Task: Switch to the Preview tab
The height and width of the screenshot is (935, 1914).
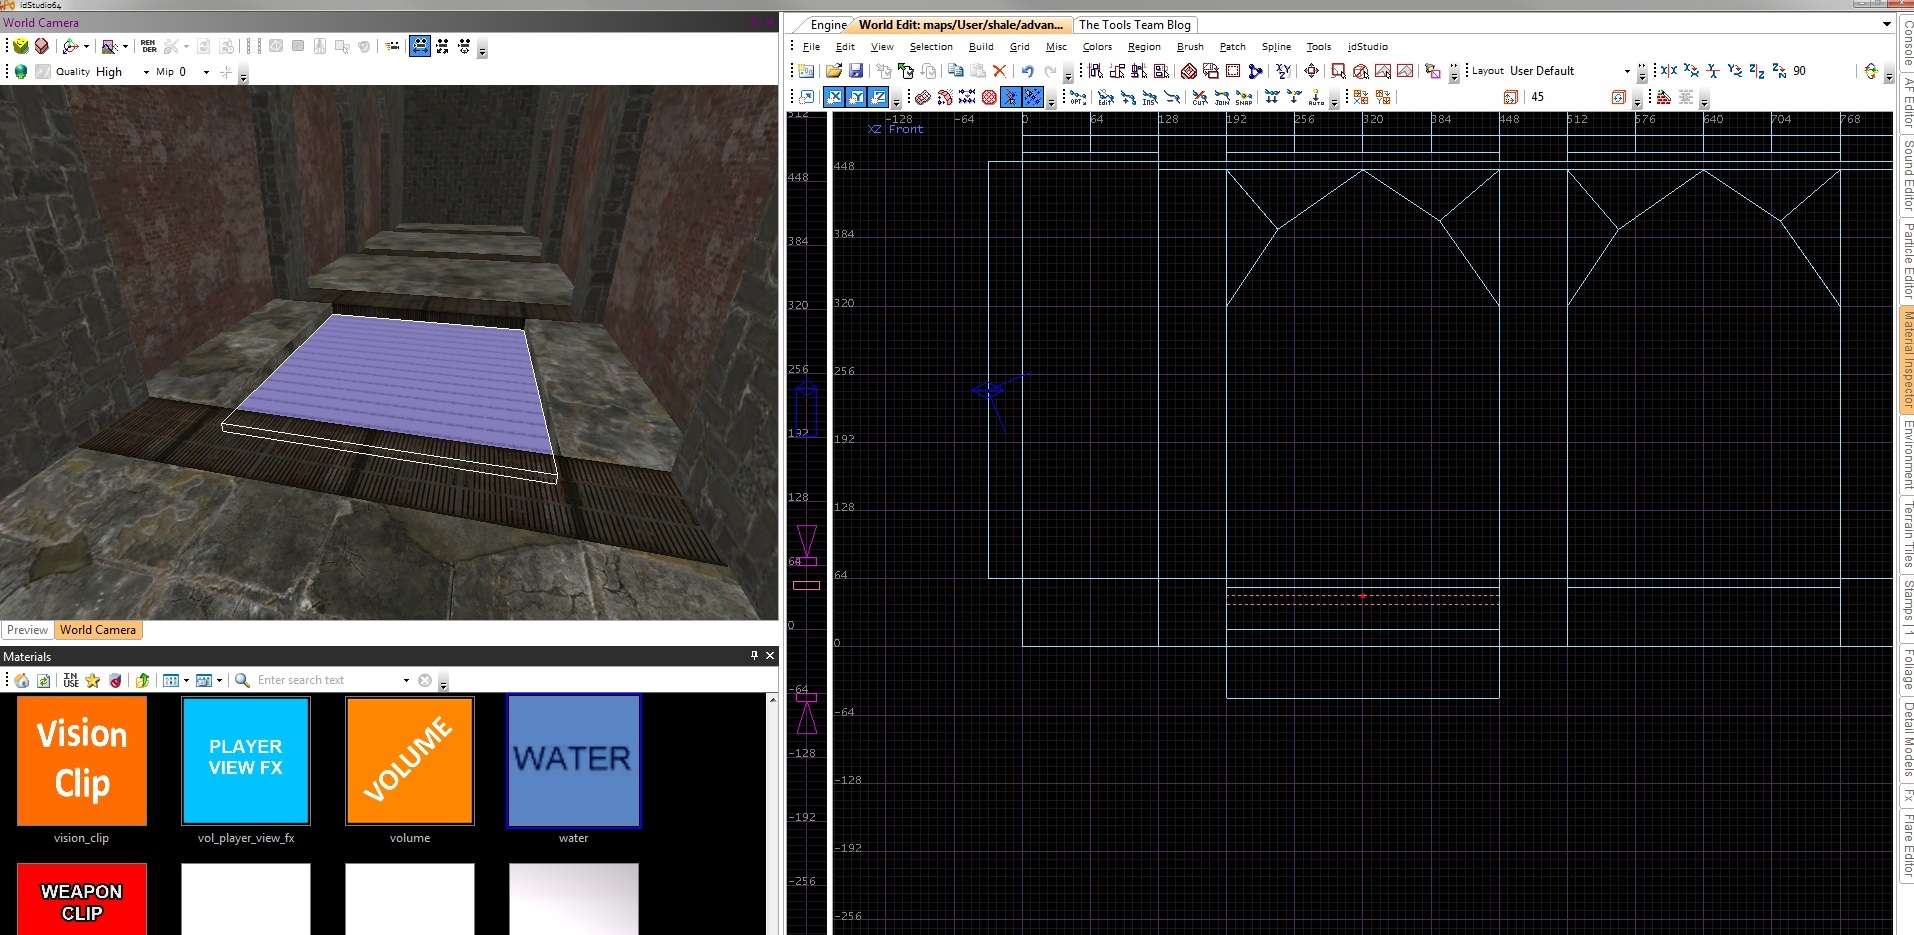Action: (x=27, y=630)
